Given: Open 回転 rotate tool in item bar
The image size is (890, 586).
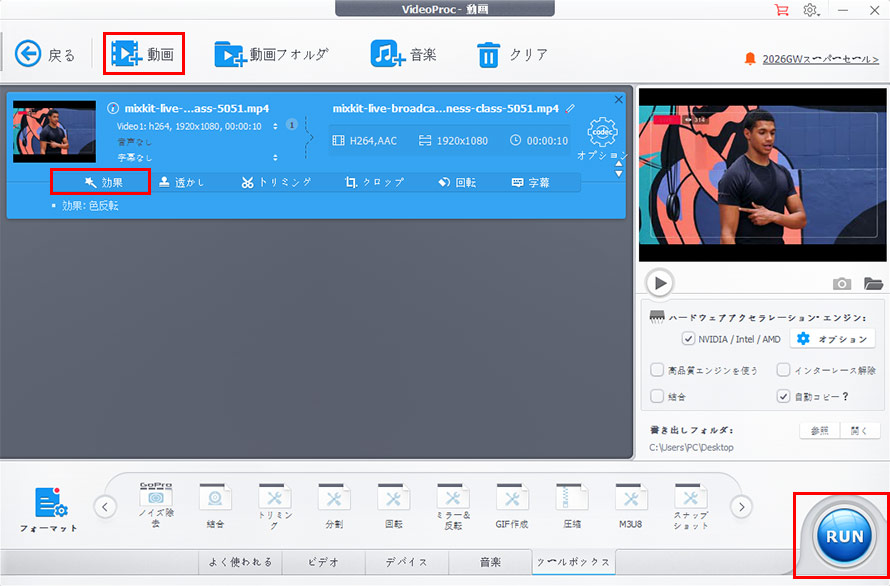Looking at the screenshot, I should click(457, 182).
